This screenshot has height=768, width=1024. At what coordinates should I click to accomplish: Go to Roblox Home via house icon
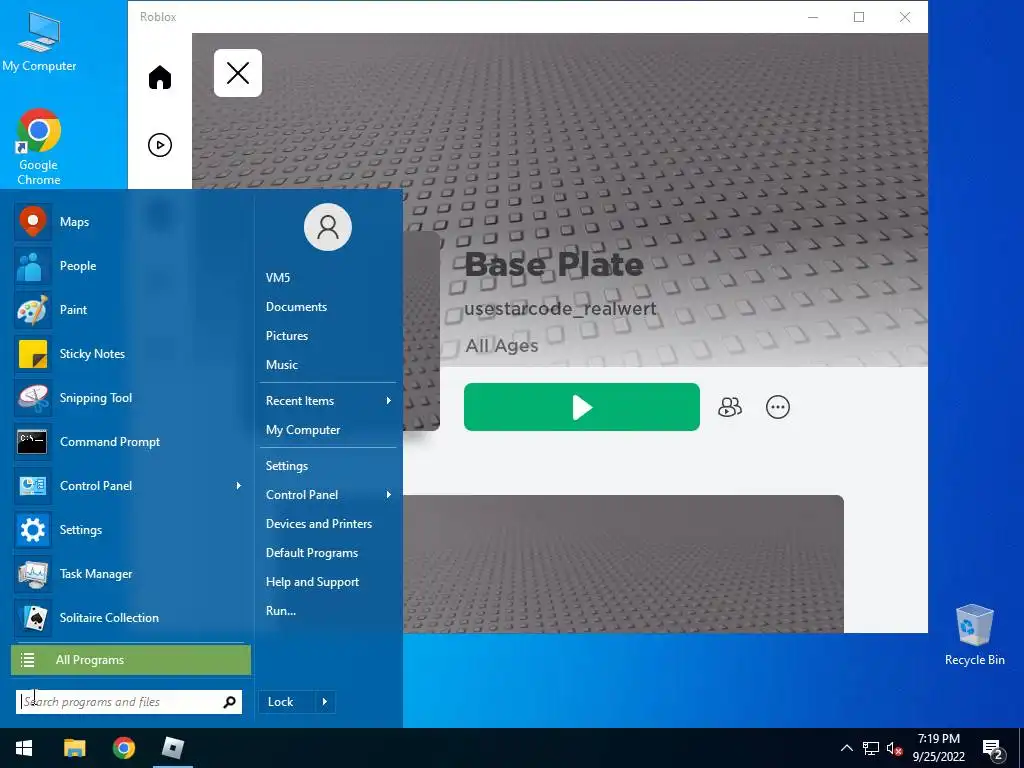tap(159, 77)
